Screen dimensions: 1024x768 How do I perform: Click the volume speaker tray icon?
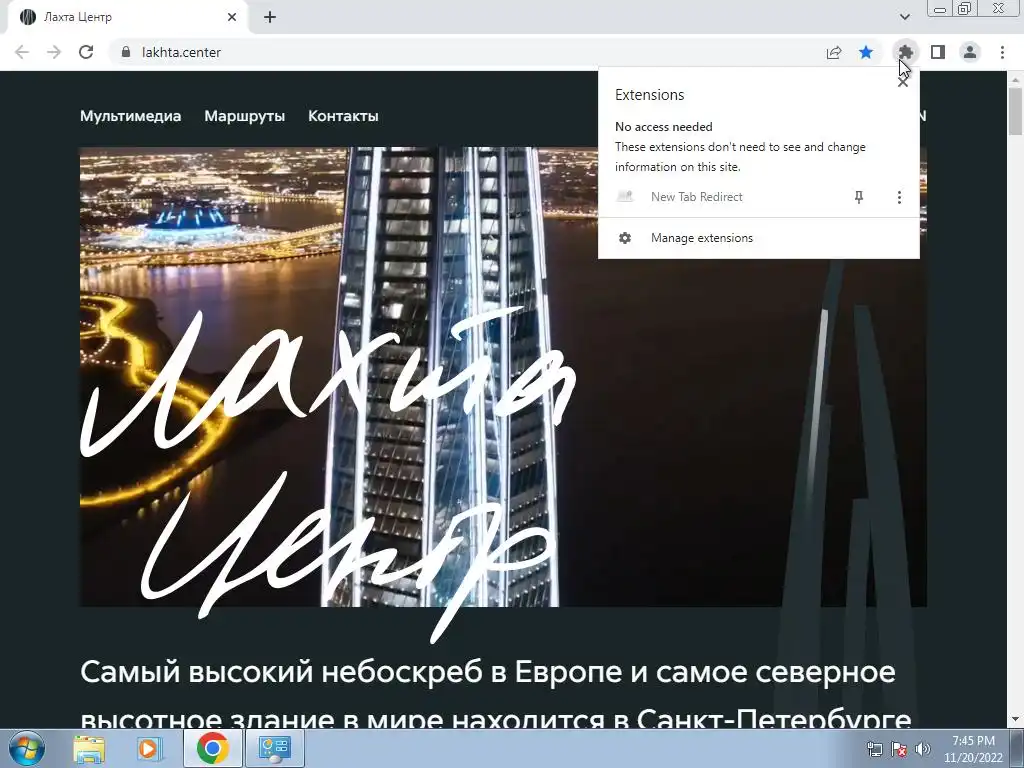[923, 749]
